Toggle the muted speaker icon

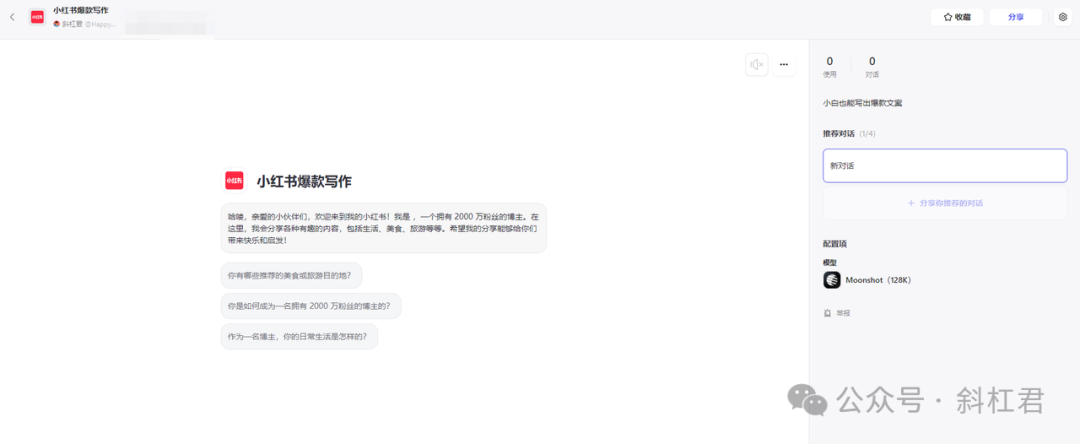coord(756,65)
